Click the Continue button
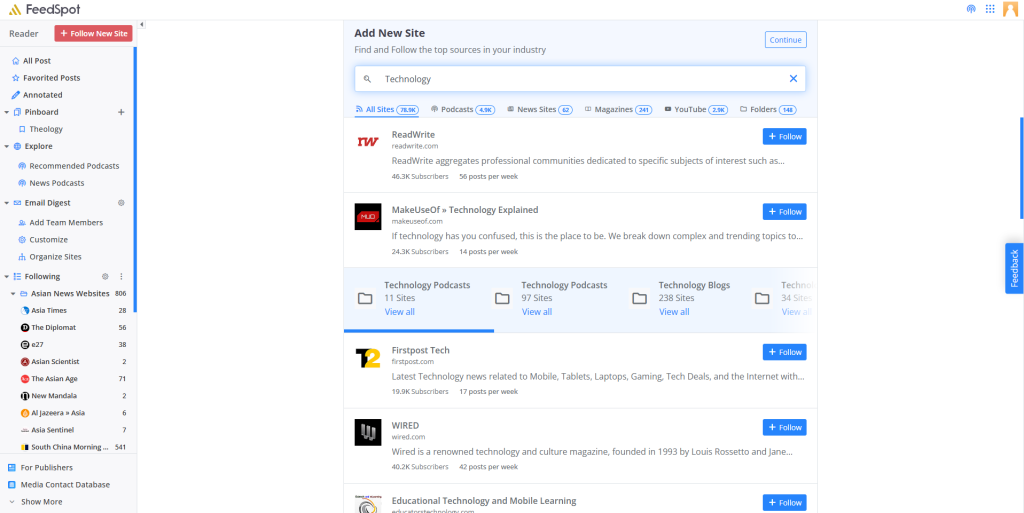This screenshot has width=1024, height=513. pyautogui.click(x=785, y=40)
